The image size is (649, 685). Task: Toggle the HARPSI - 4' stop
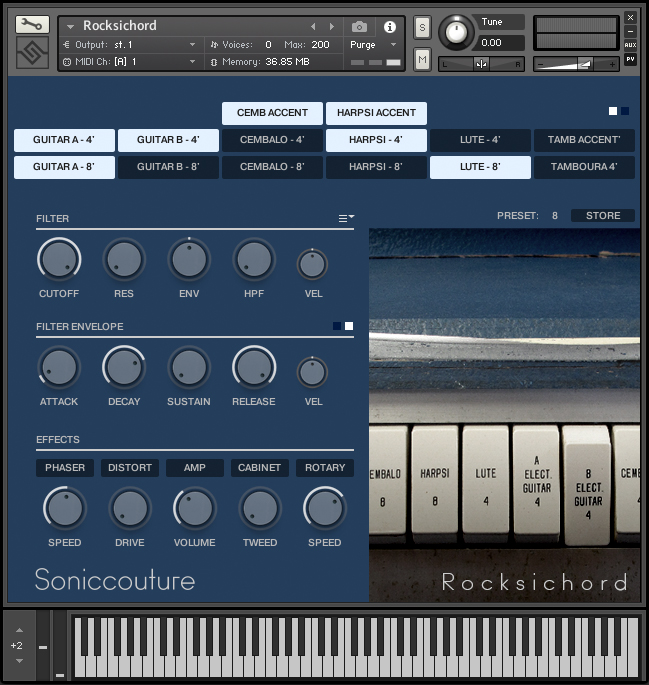(x=376, y=140)
